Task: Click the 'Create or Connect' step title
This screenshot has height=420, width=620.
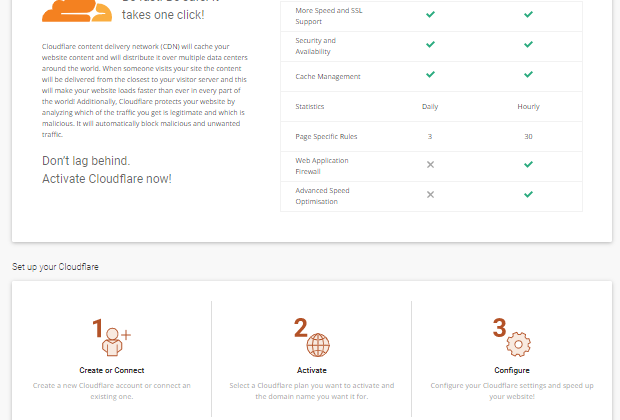Action: [112, 371]
